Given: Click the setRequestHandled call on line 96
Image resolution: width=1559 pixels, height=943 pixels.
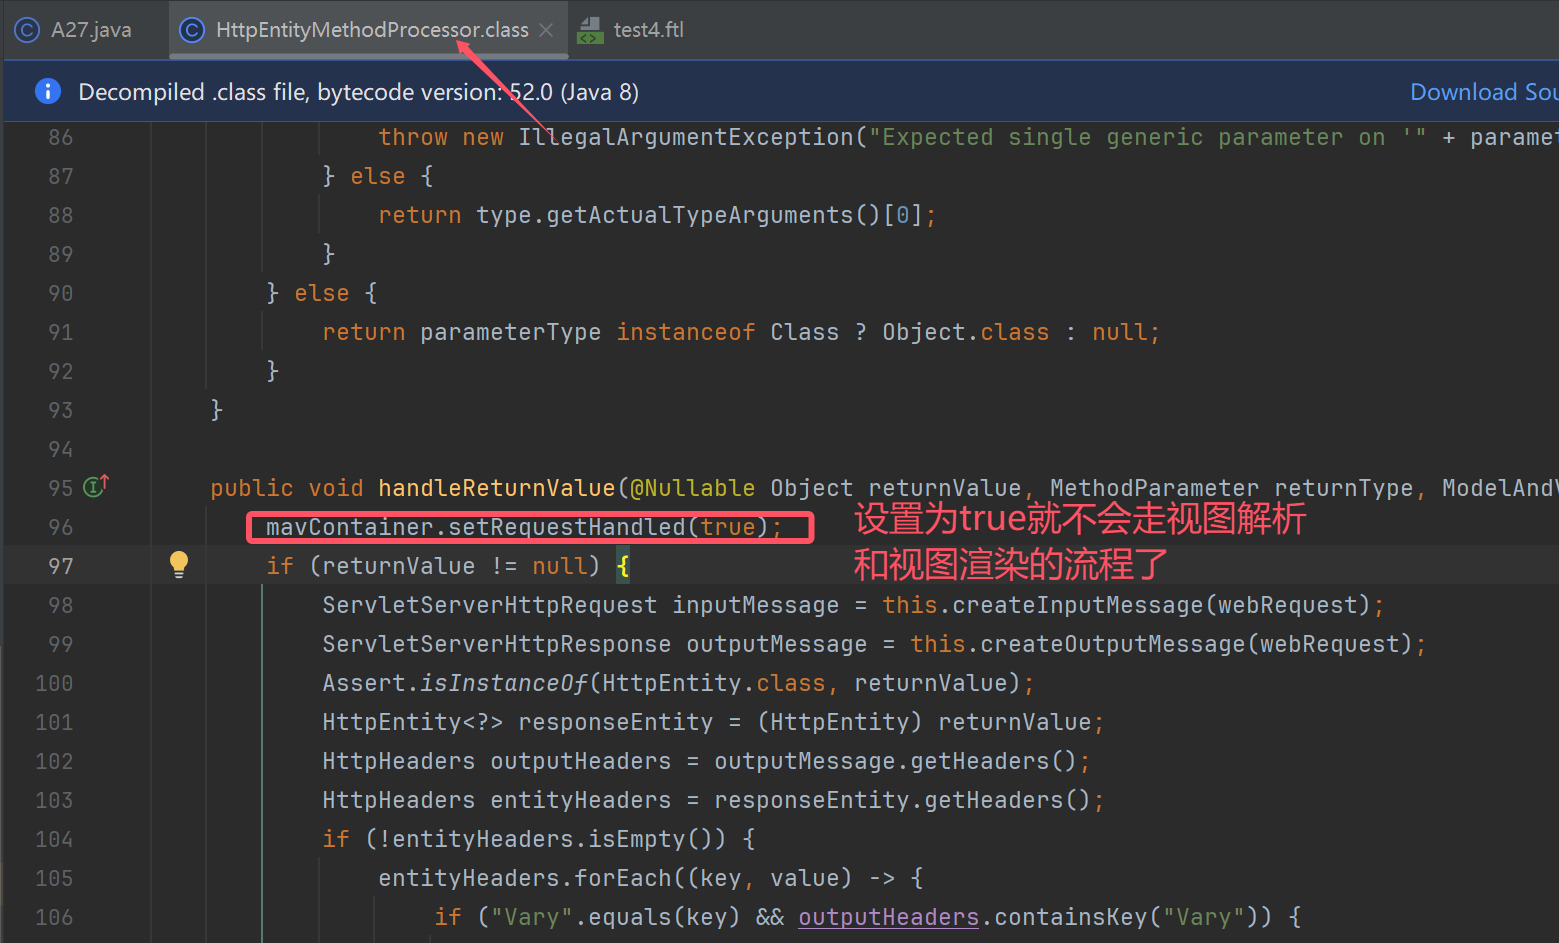Looking at the screenshot, I should tap(566, 527).
